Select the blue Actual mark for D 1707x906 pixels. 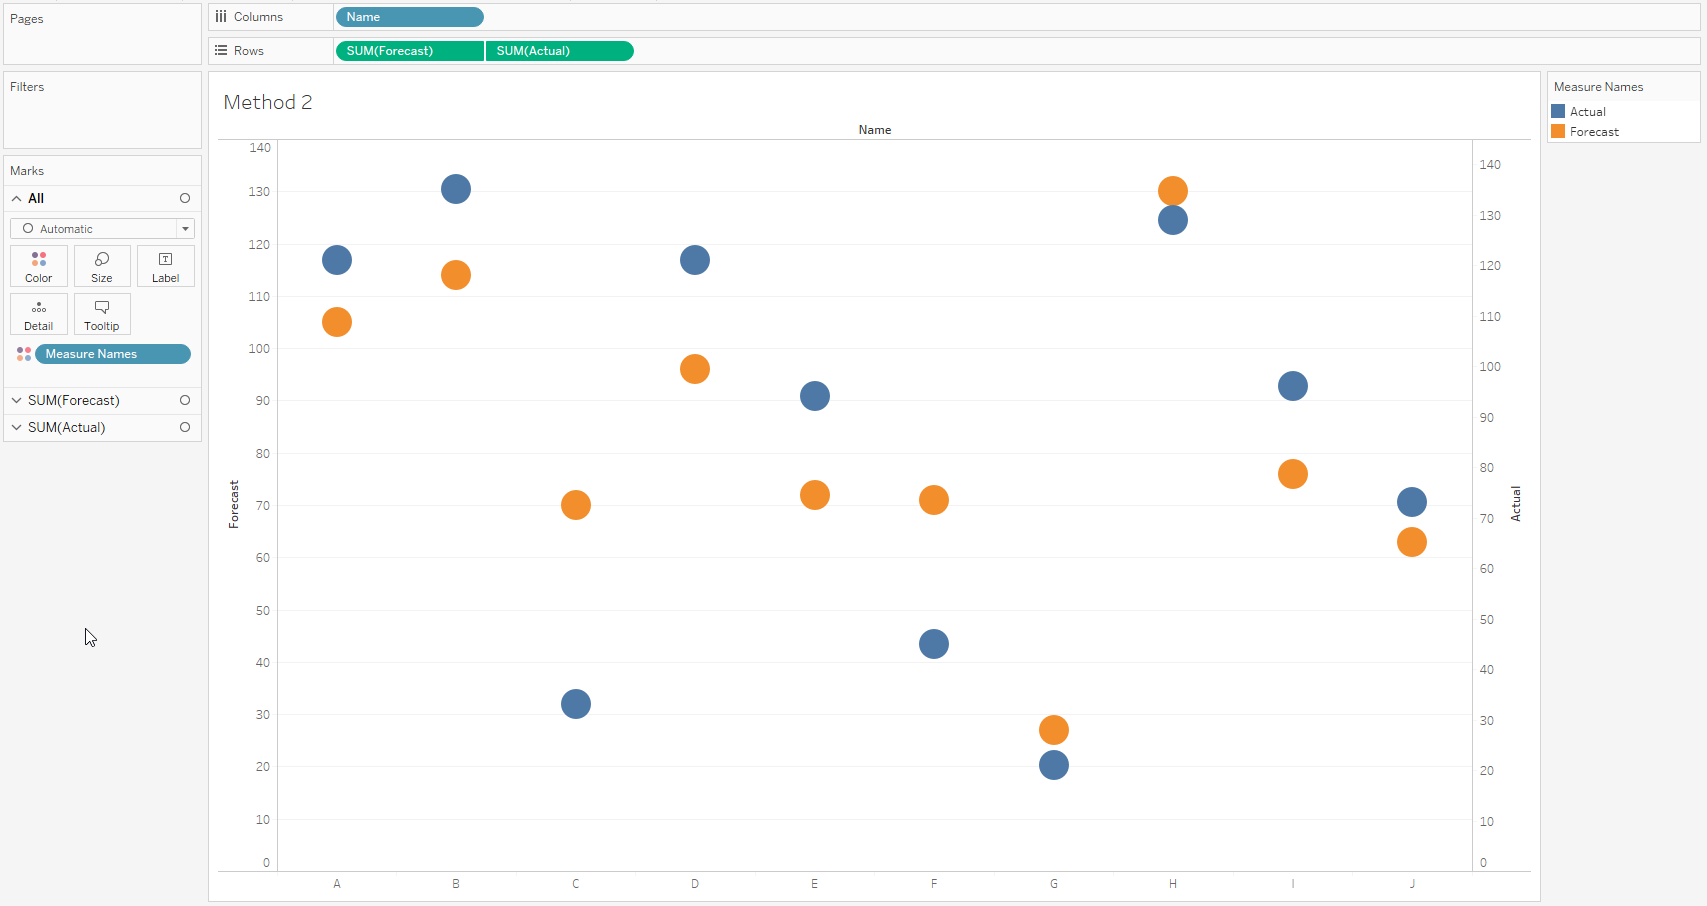695,260
